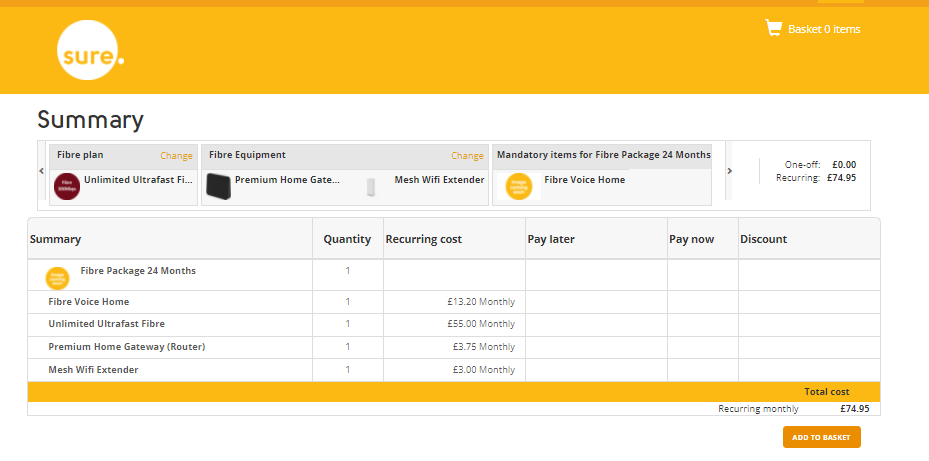The width and height of the screenshot is (929, 461).
Task: Open the Basket 0 items link
Action: point(823,29)
